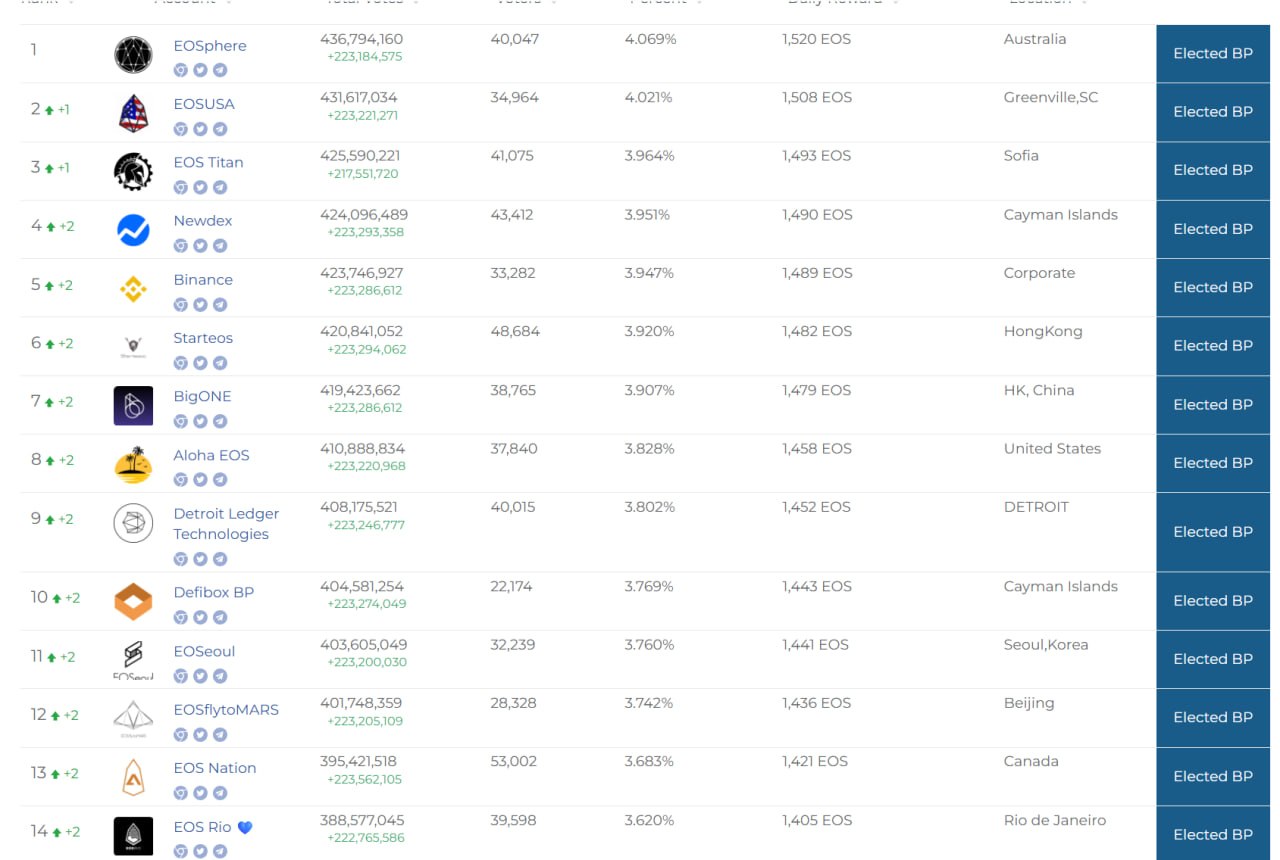The image size is (1280, 860).
Task: Click Elected BP button for EOS Titan
Action: [1213, 170]
